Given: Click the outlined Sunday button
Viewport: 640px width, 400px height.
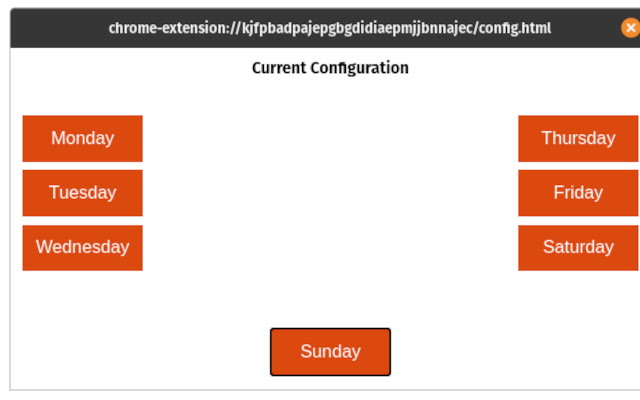Looking at the screenshot, I should pos(330,352).
